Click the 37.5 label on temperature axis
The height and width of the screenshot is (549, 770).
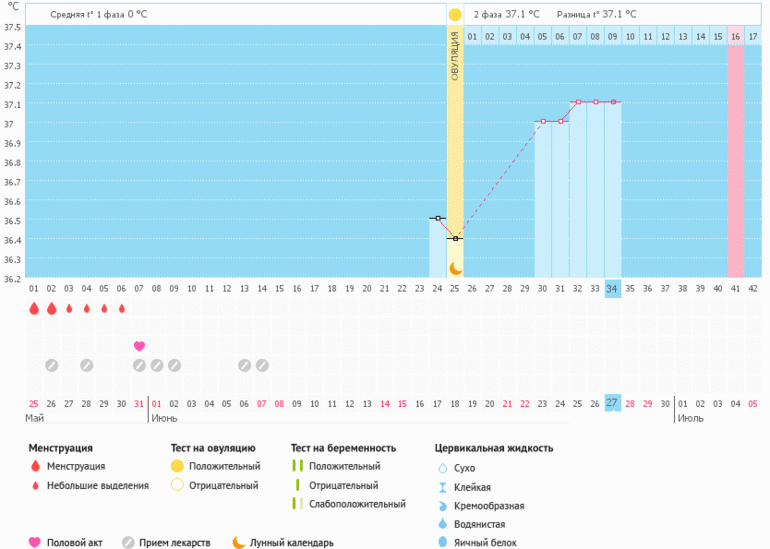12,27
